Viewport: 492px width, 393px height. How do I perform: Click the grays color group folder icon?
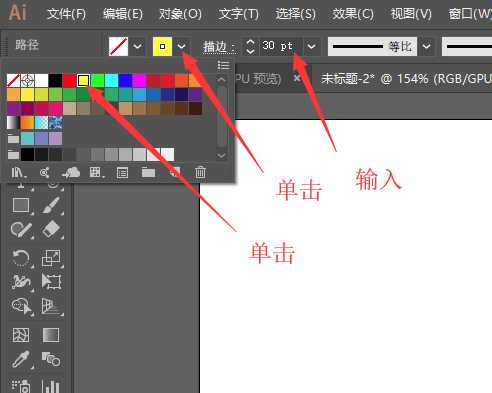(13, 154)
